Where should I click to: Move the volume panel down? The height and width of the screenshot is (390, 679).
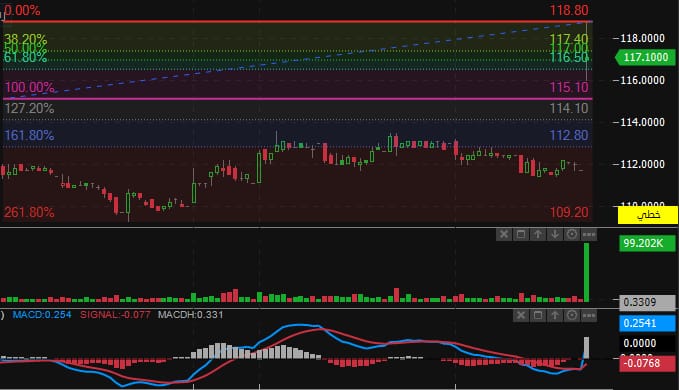tap(555, 234)
